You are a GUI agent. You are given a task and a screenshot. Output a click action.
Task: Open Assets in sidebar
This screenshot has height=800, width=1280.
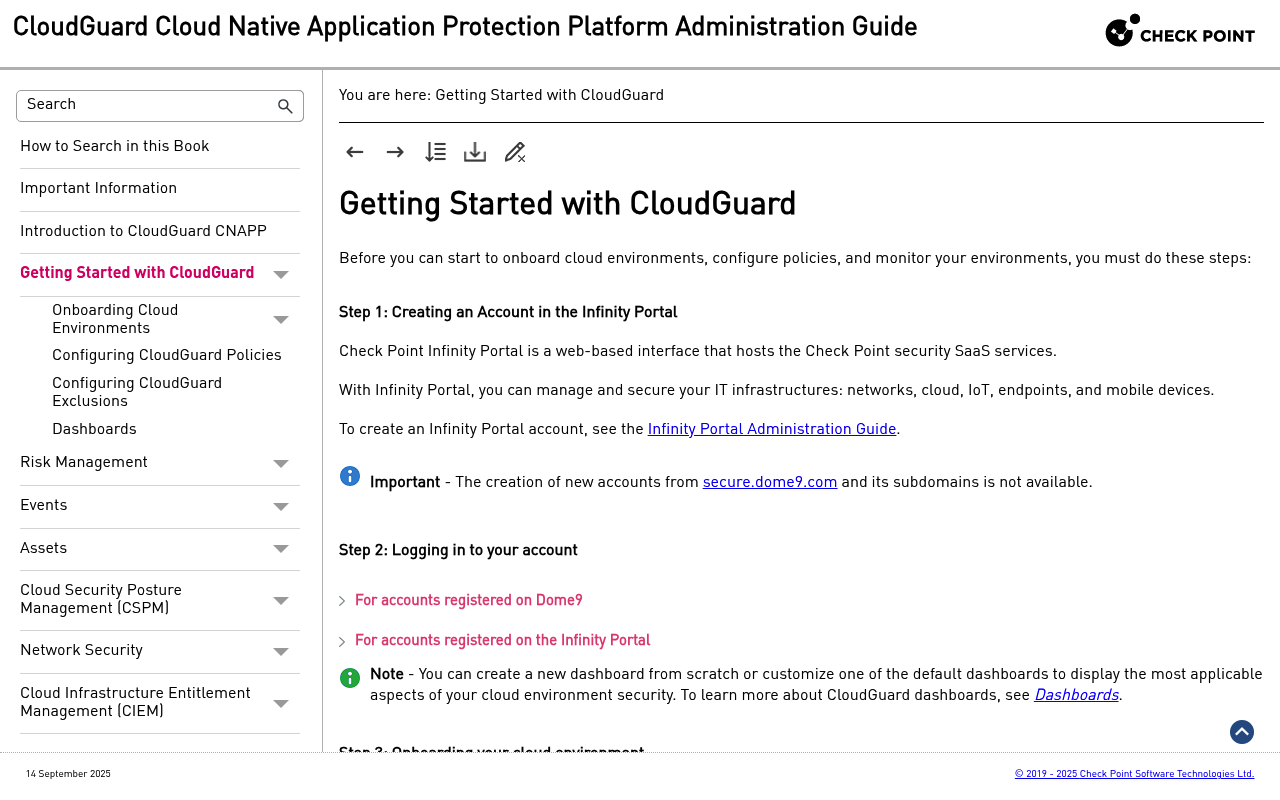(x=44, y=549)
